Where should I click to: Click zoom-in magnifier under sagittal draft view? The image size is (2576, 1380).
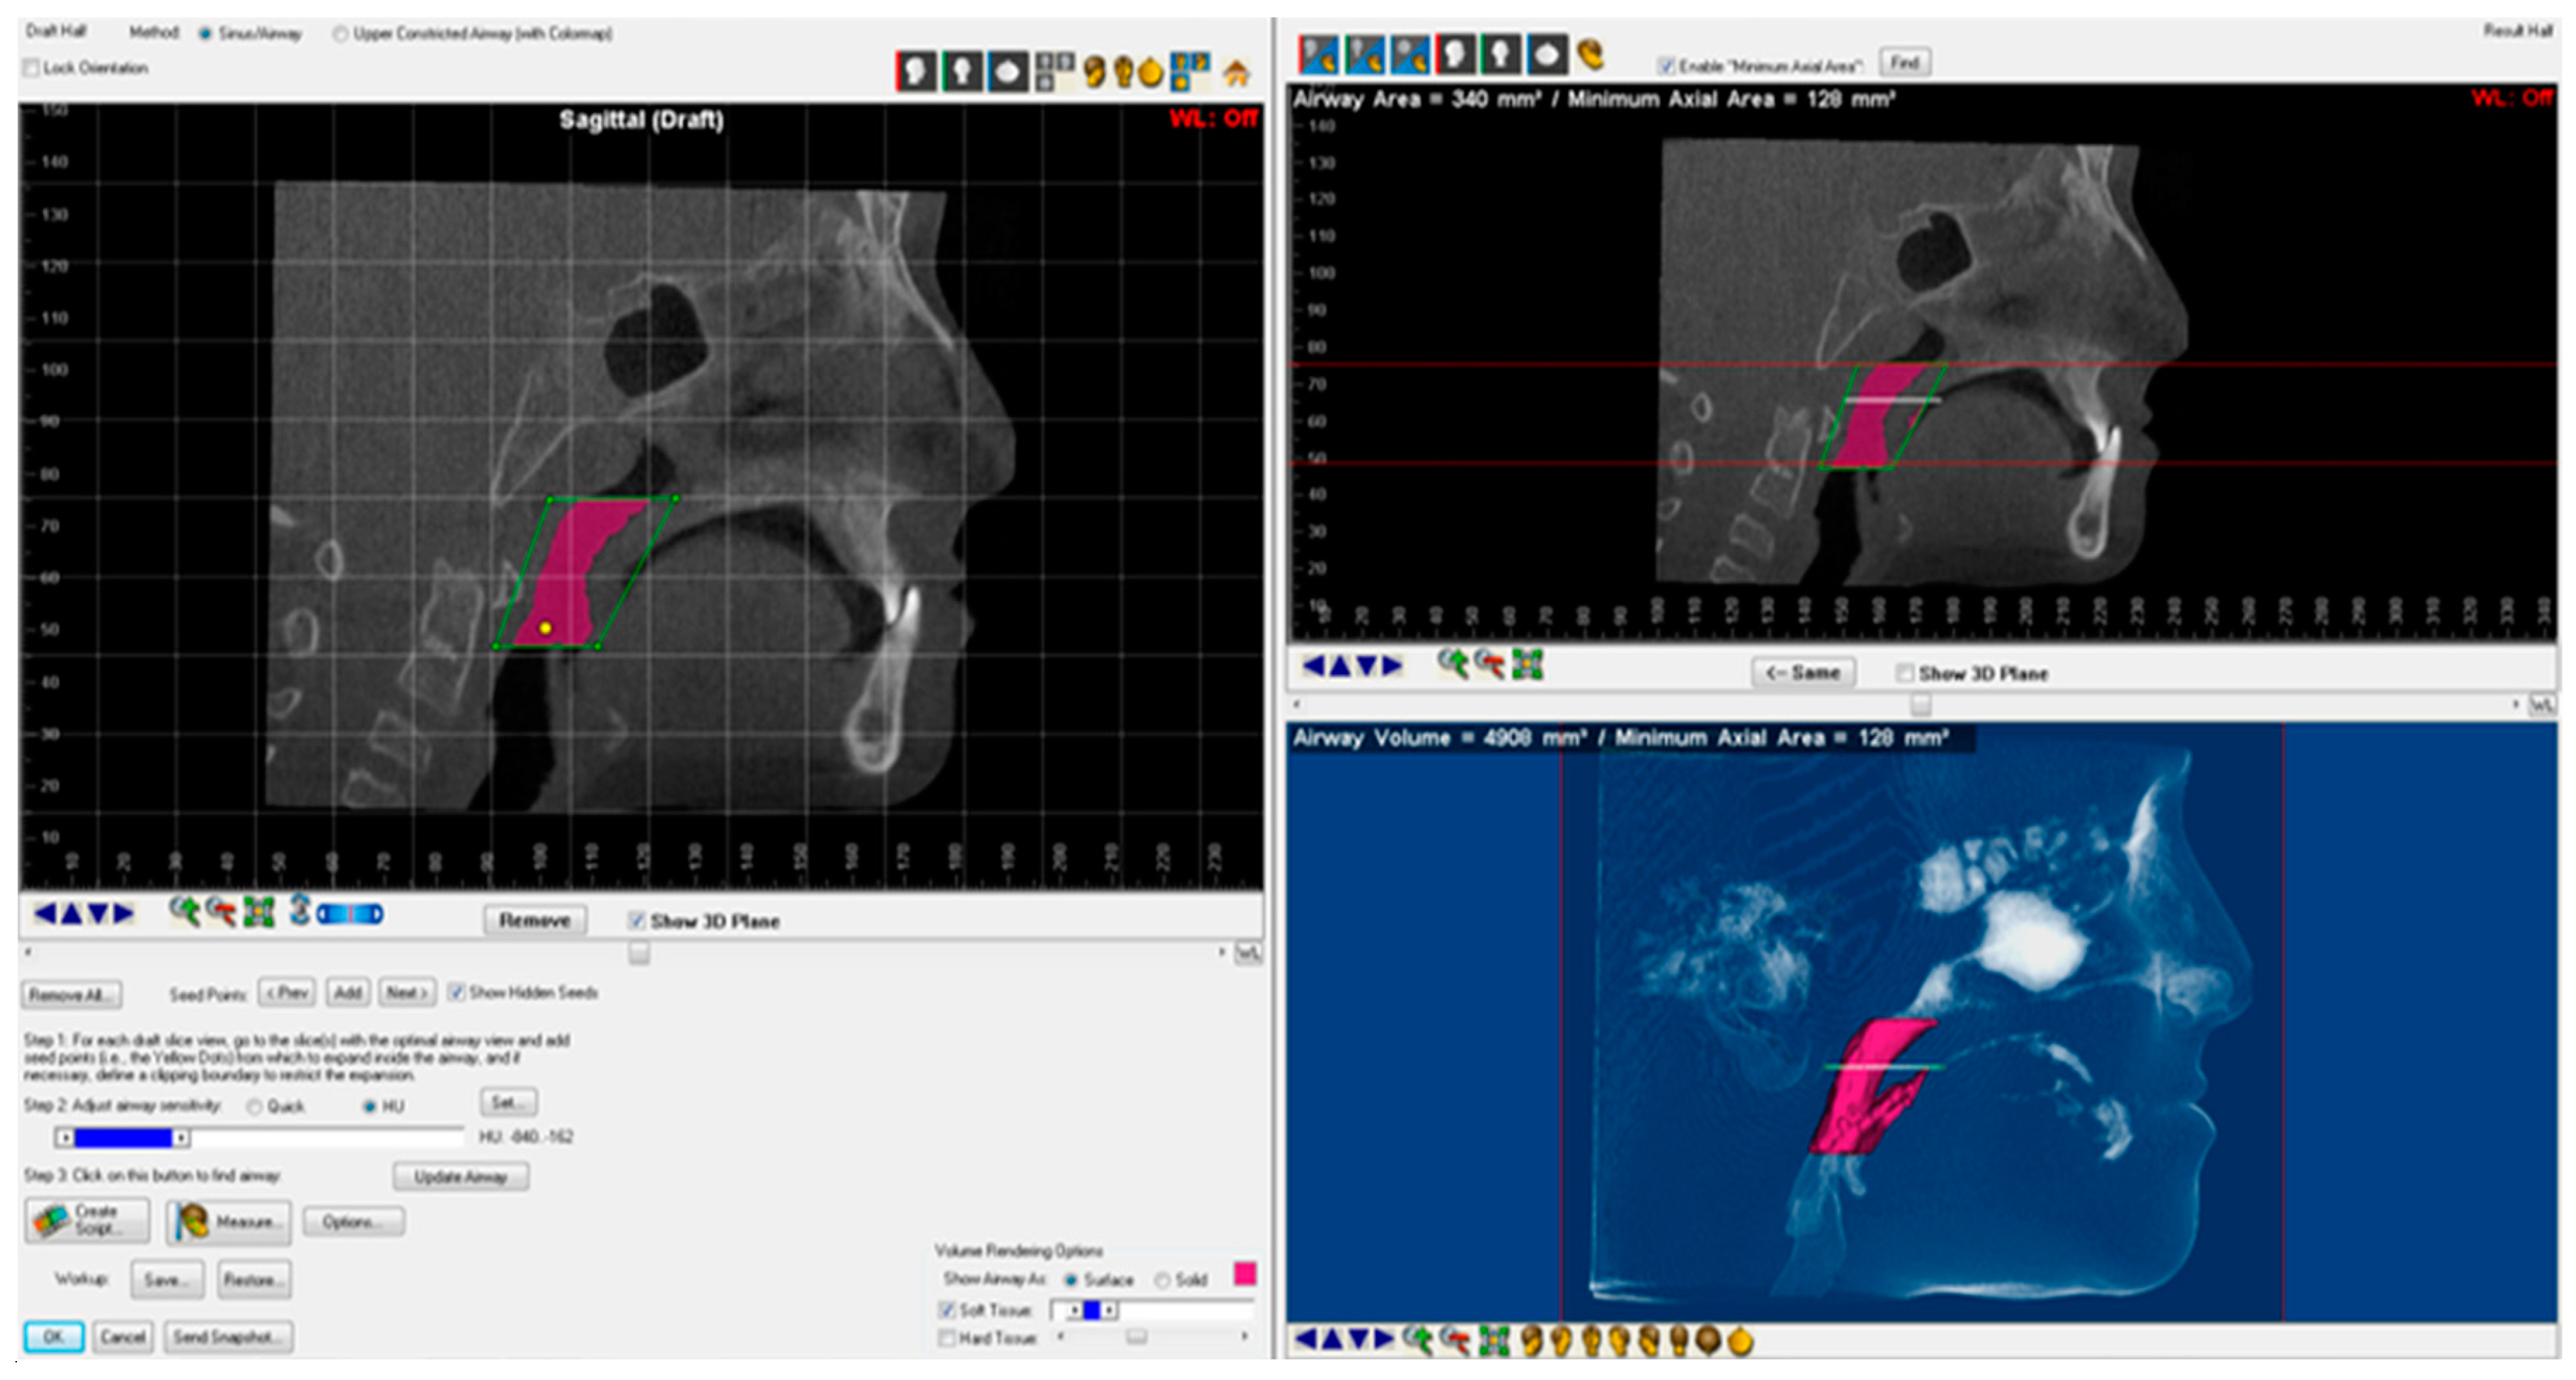tap(183, 912)
